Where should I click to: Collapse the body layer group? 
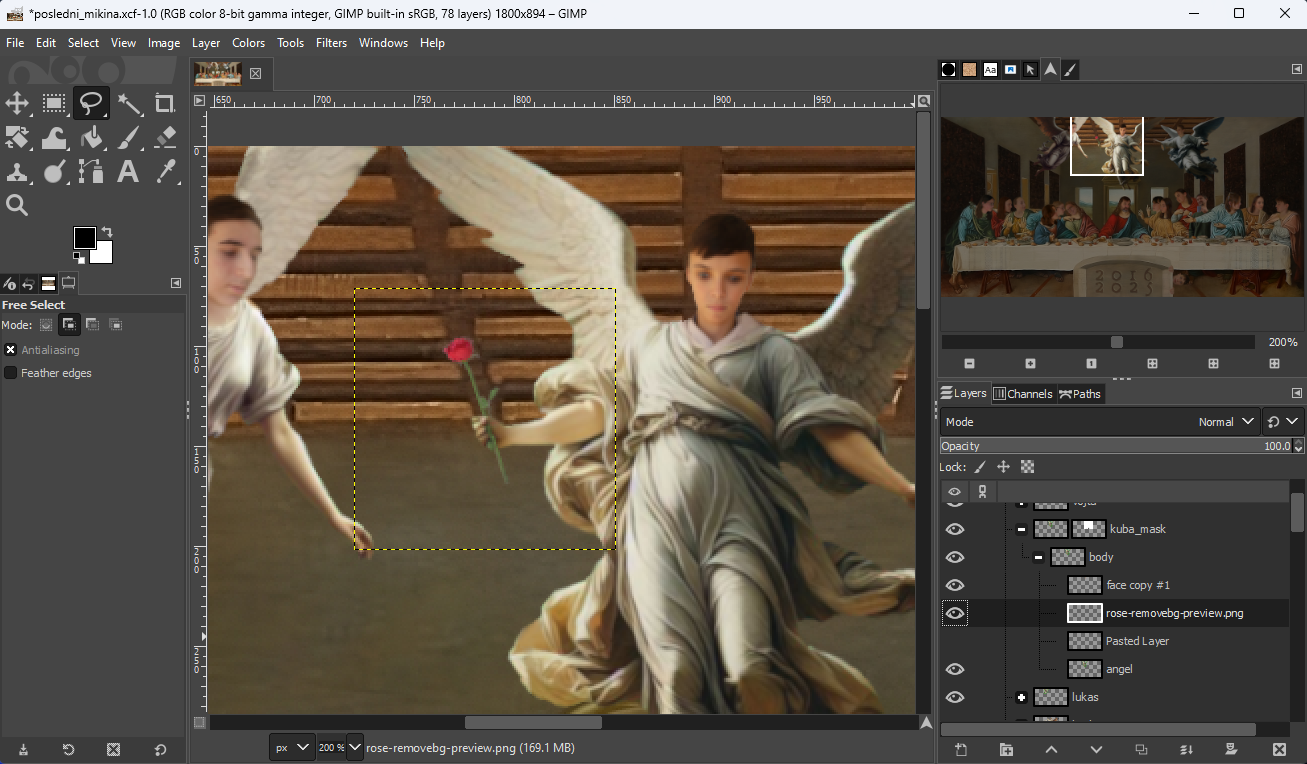coord(1038,557)
